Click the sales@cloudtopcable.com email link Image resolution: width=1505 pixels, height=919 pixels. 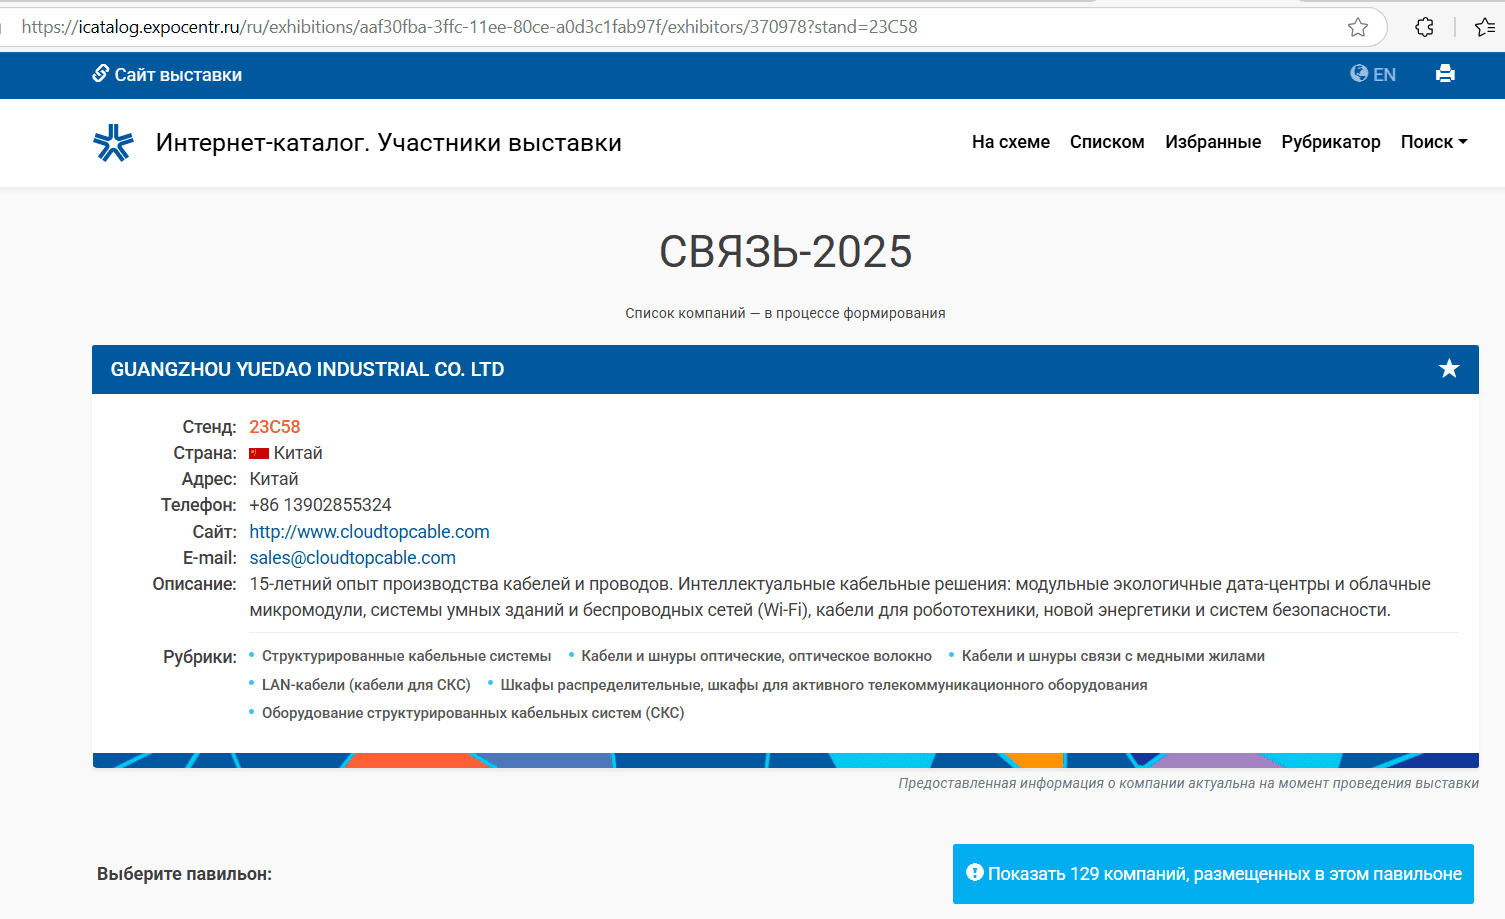352,558
